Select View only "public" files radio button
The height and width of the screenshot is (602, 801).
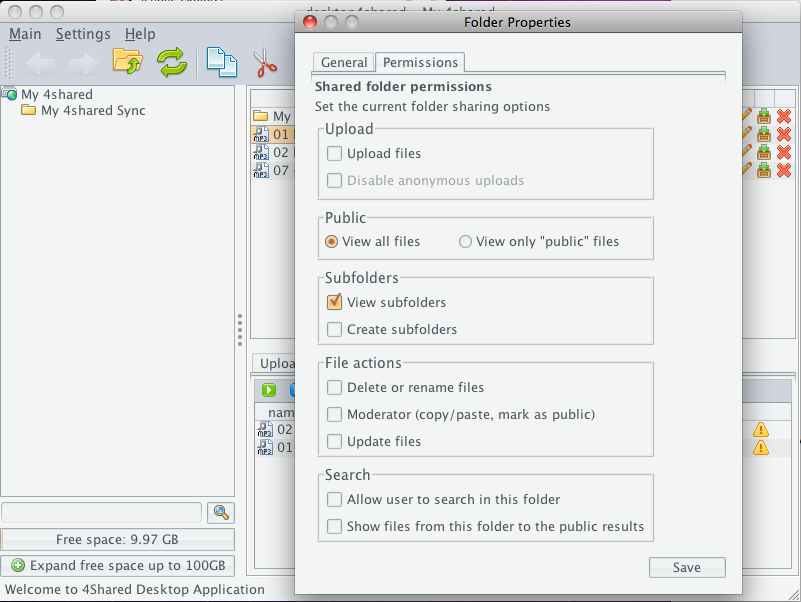pos(465,242)
